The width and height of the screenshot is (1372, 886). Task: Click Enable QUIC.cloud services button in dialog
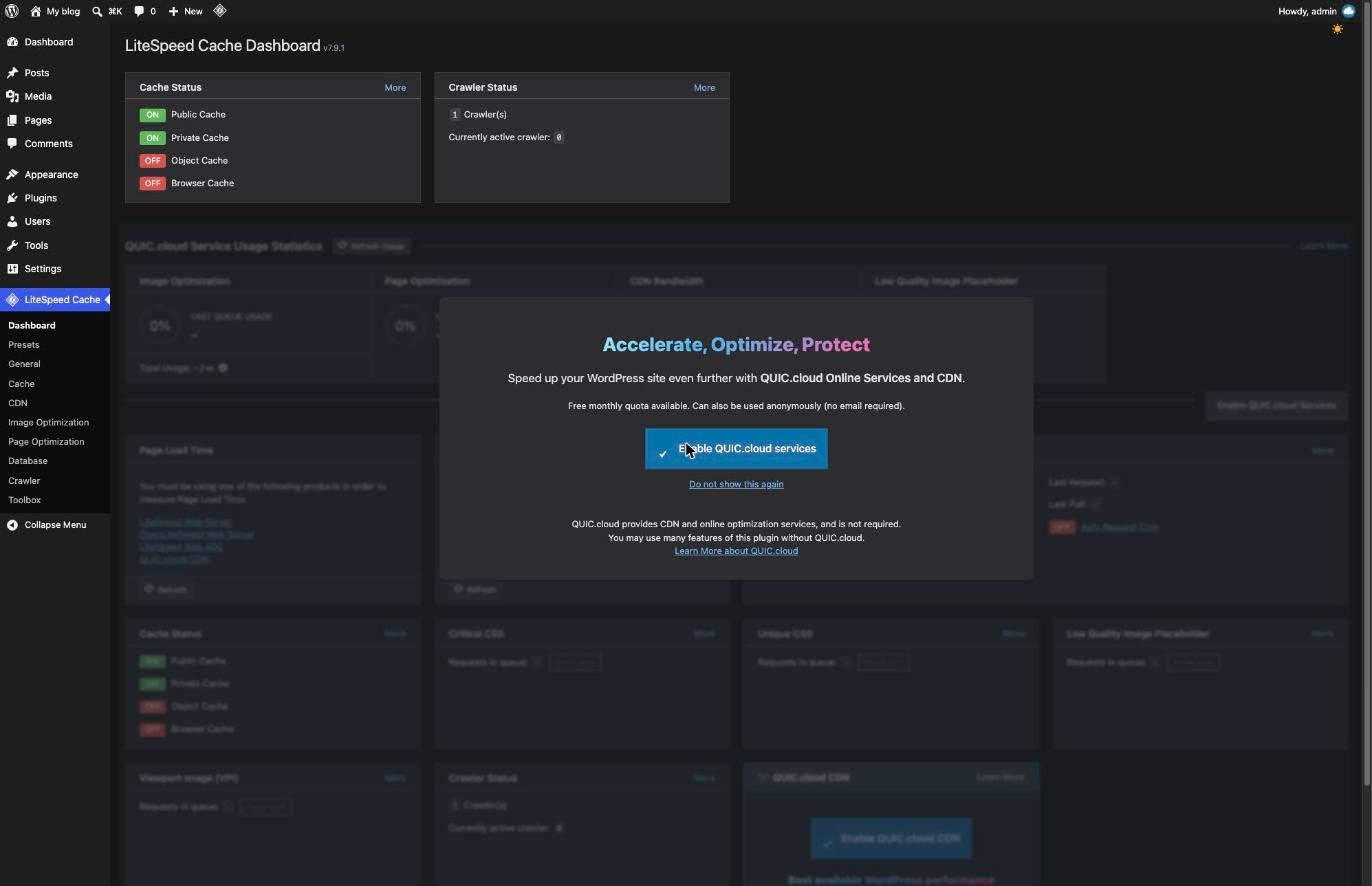coord(736,449)
